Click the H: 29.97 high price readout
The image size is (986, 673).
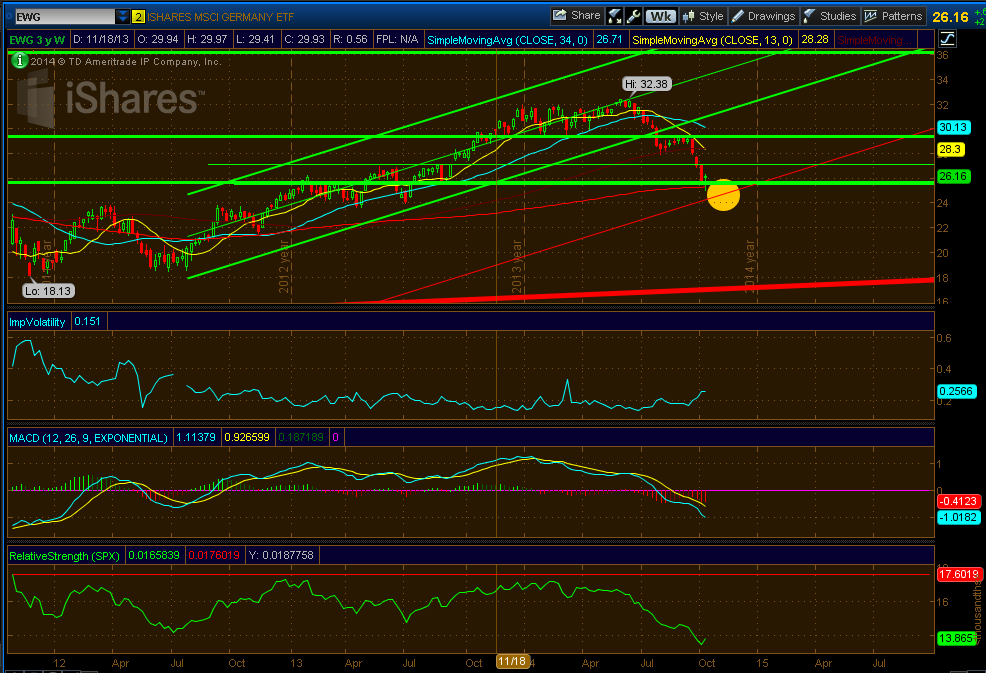[208, 39]
